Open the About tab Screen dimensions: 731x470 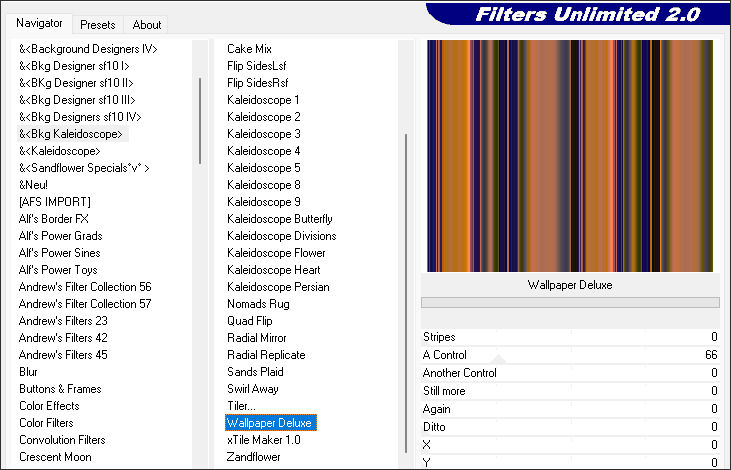pyautogui.click(x=147, y=24)
